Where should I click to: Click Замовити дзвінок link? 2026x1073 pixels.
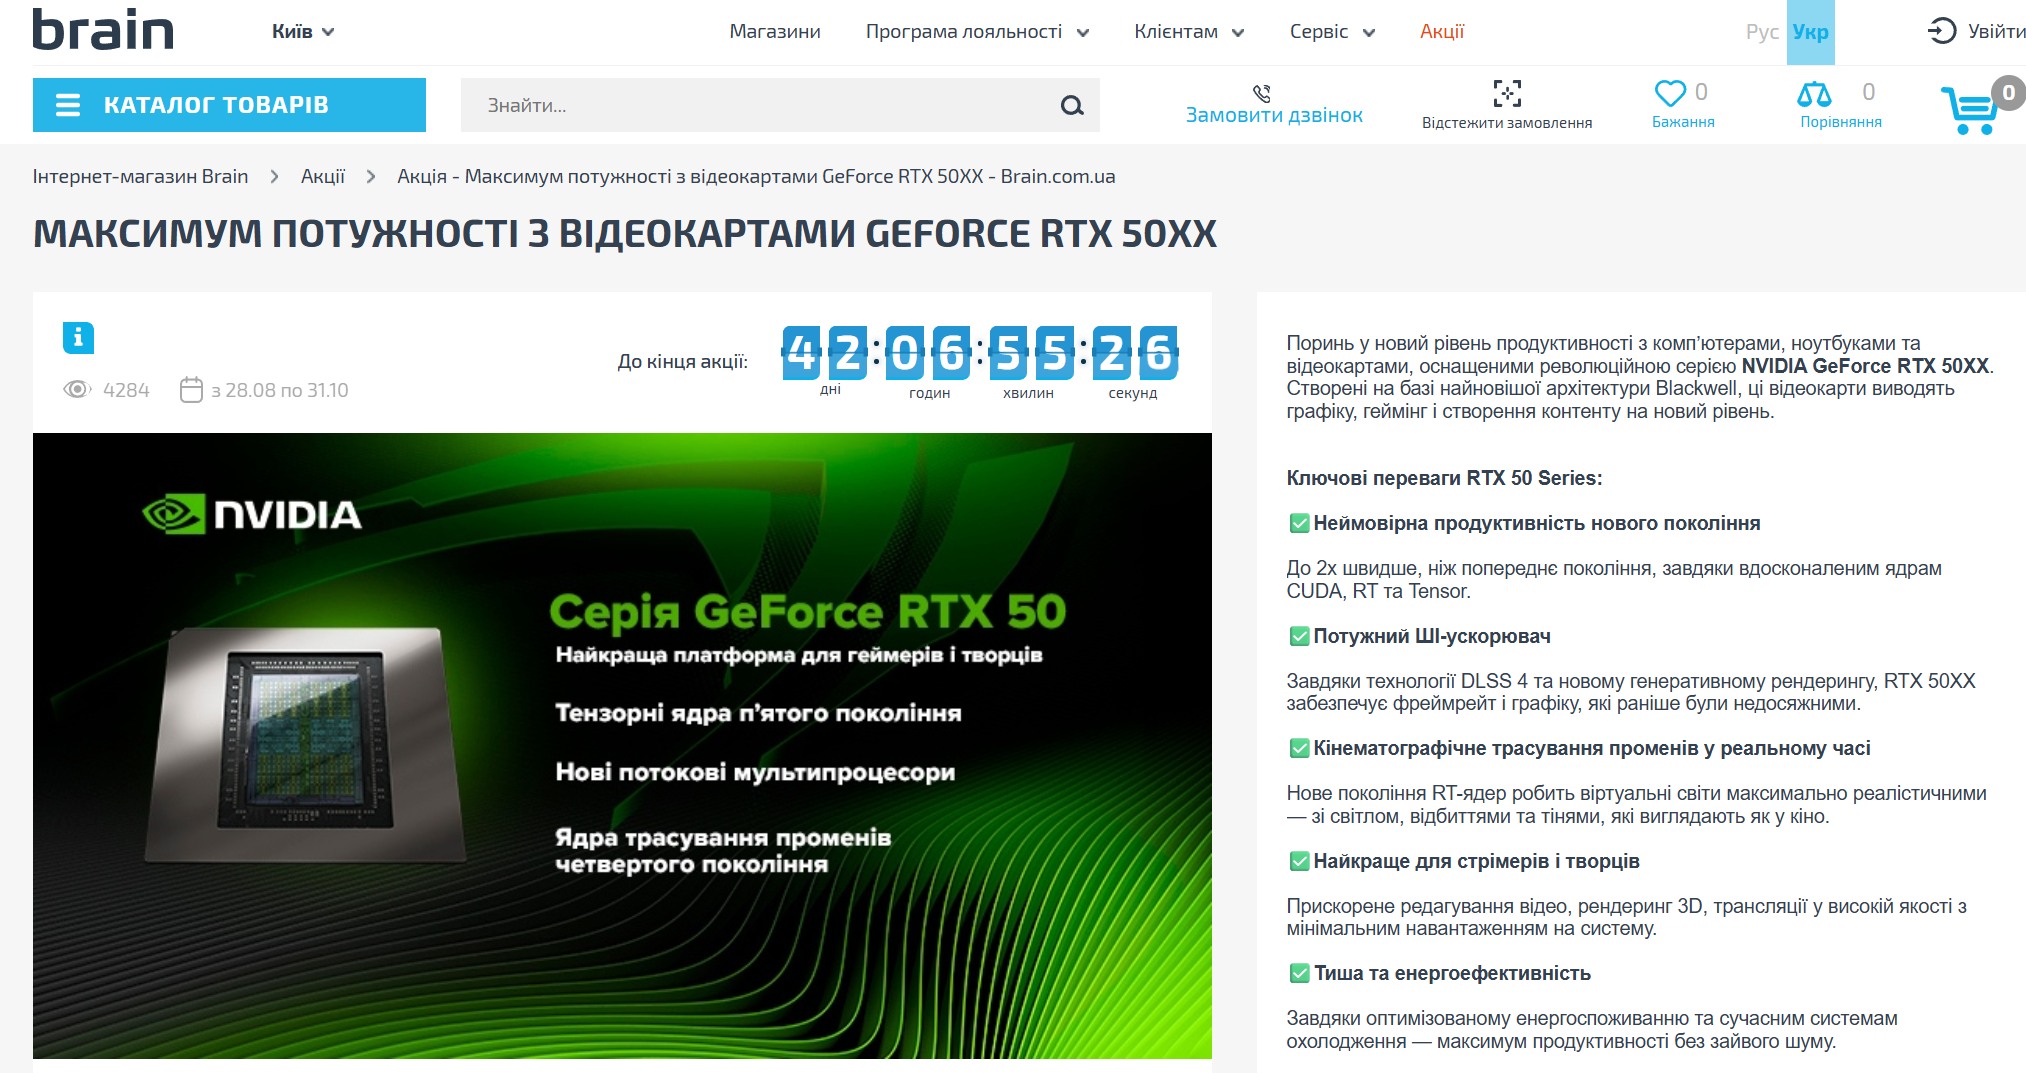1274,115
